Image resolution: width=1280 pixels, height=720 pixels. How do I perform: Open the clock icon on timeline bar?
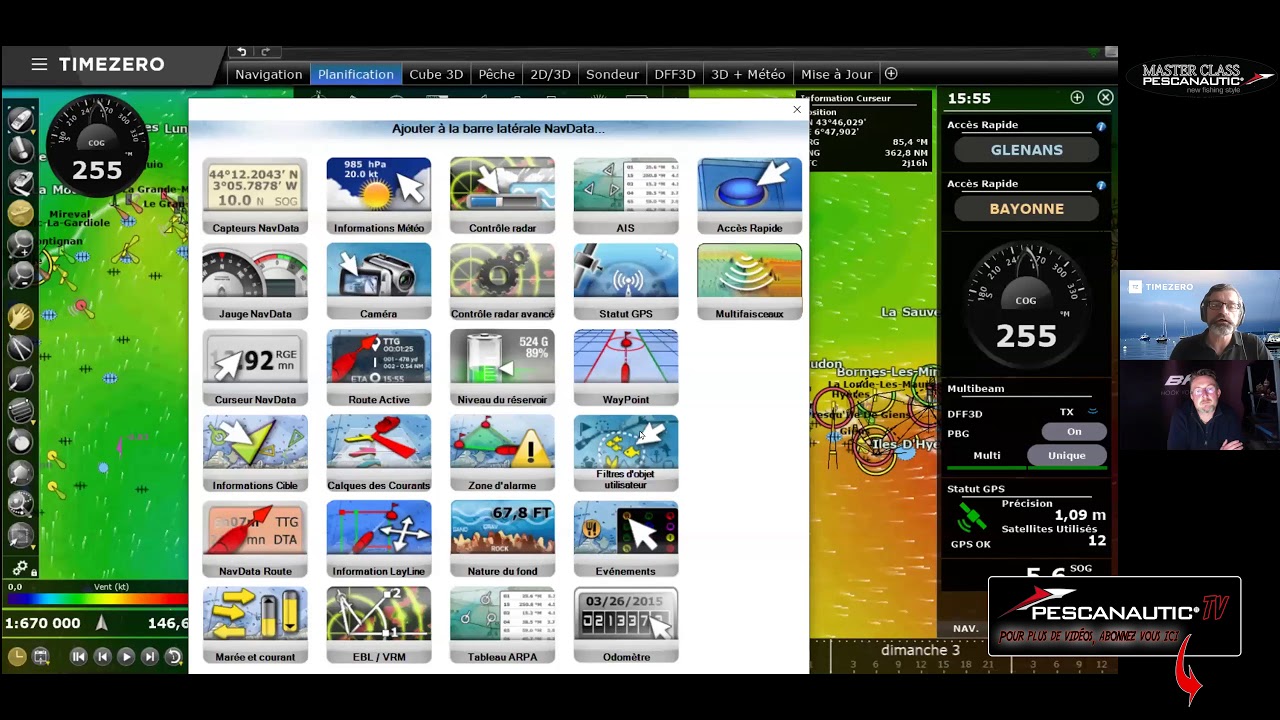click(x=17, y=657)
